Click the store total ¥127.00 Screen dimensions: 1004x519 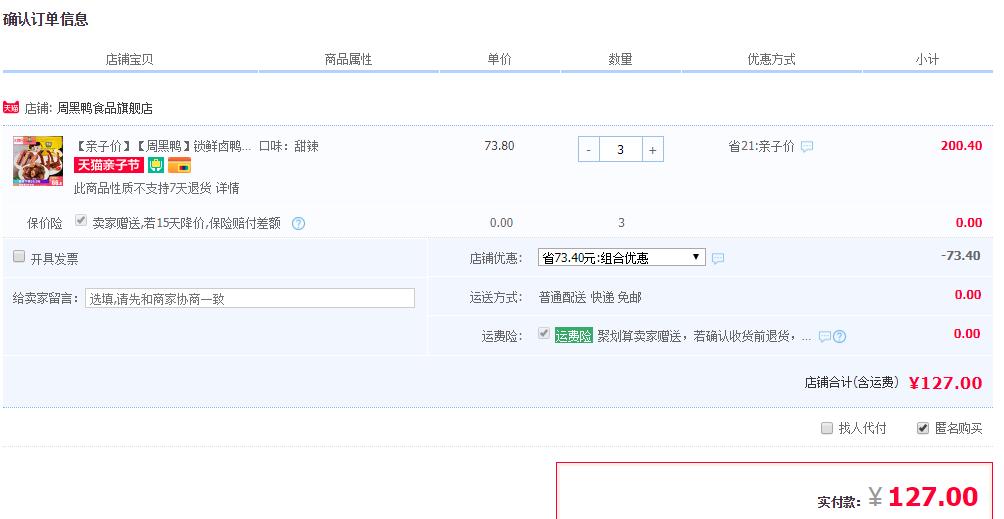[945, 383]
